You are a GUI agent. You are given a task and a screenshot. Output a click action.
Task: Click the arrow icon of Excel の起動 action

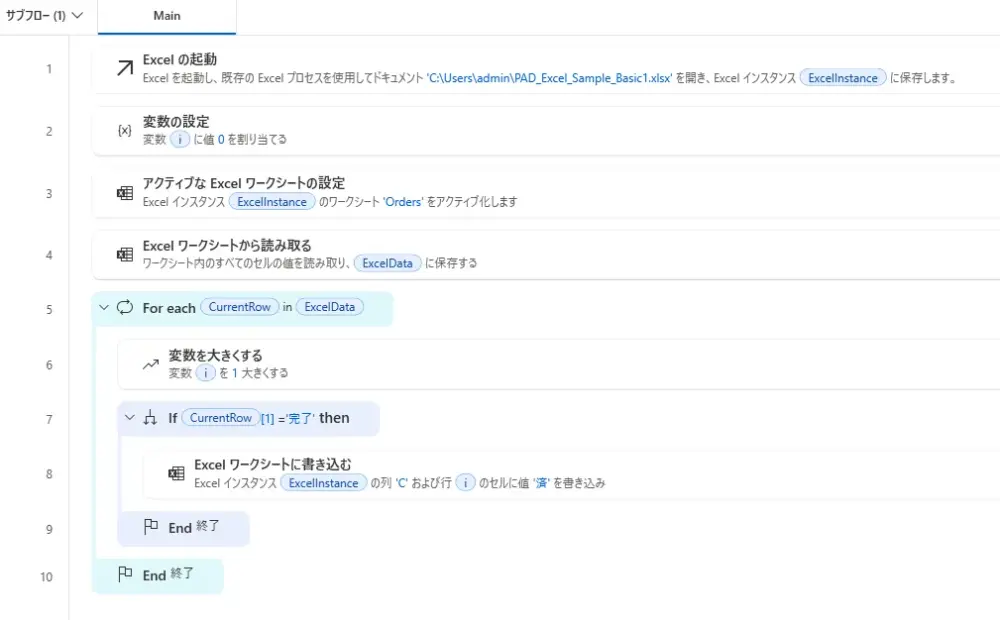coord(124,69)
